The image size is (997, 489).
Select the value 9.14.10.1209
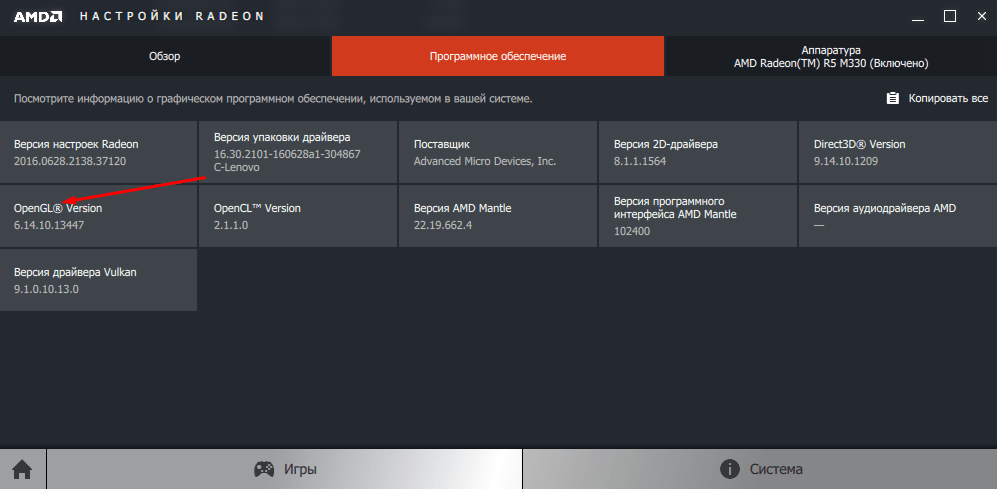coord(846,161)
